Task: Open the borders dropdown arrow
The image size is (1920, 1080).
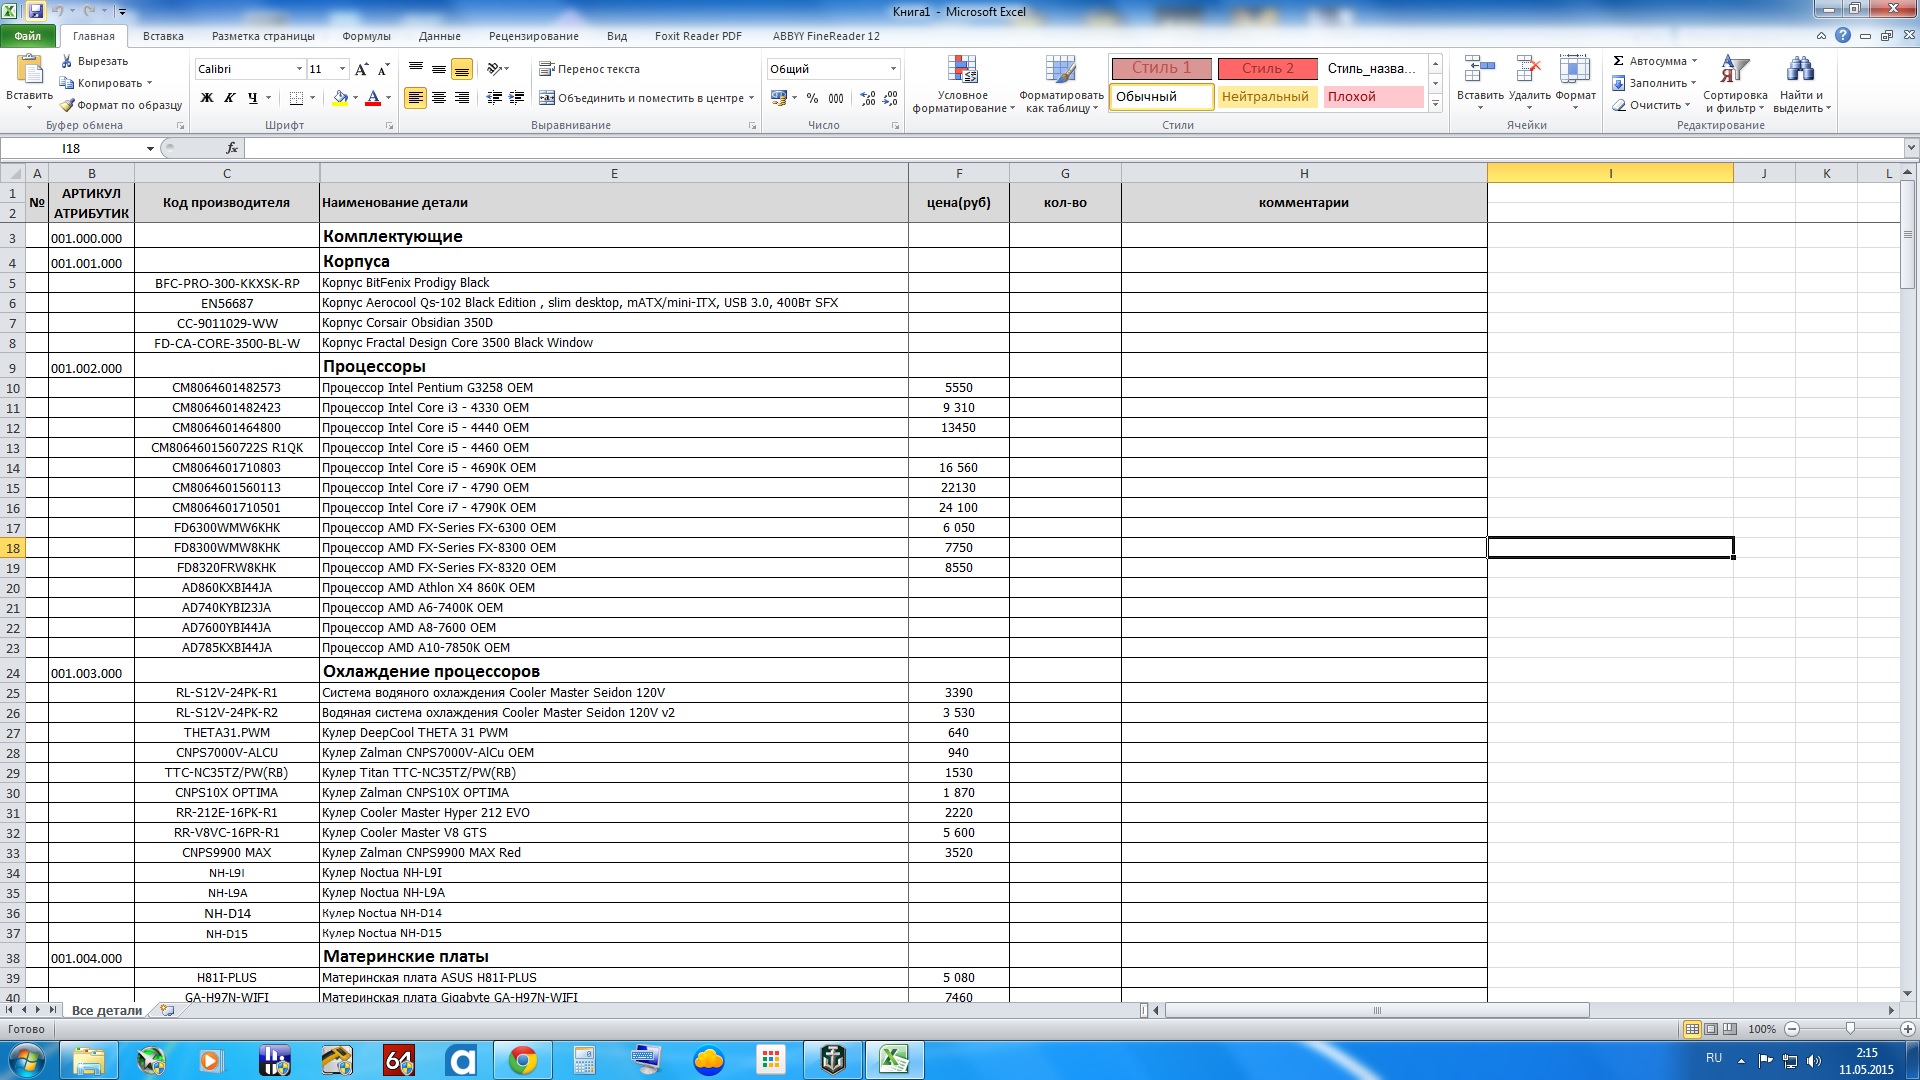Action: click(x=312, y=98)
